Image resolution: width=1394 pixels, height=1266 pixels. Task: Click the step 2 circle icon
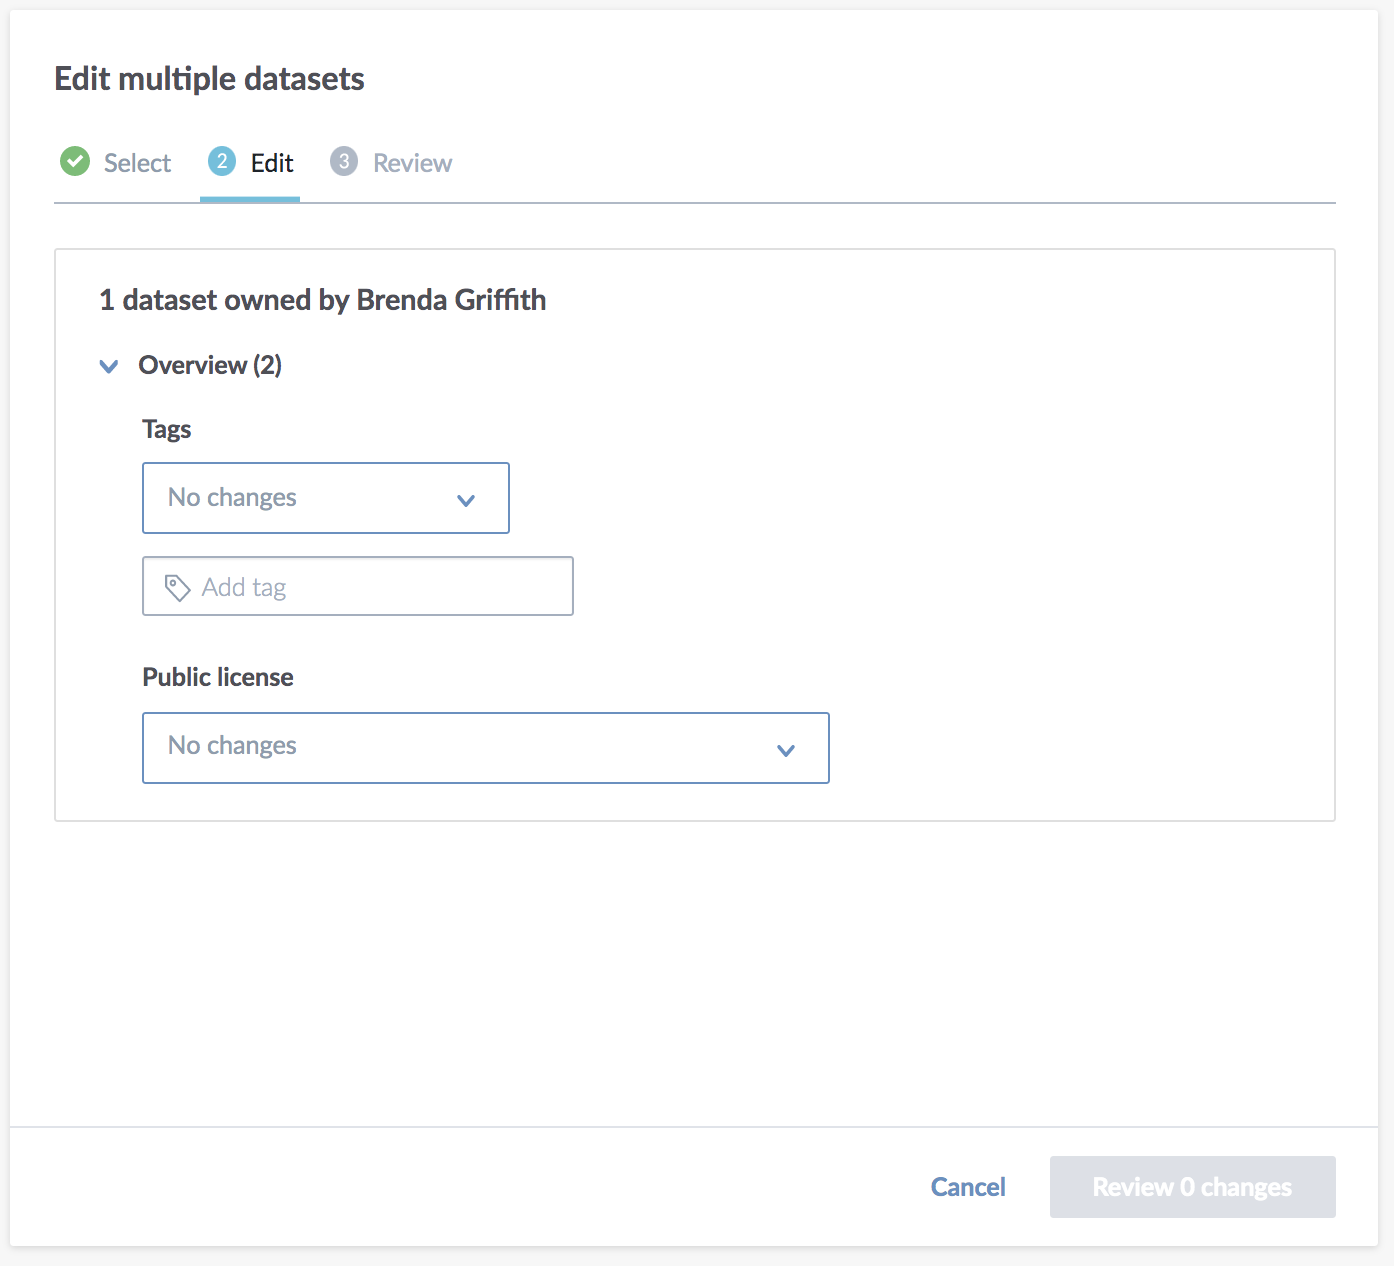[x=222, y=161]
